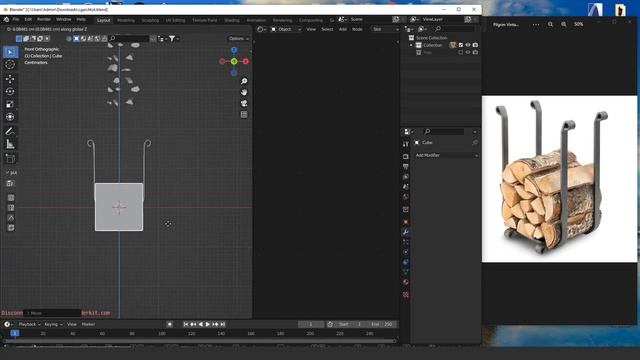The image size is (640, 360).
Task: Zoom out on the photo viewer
Action: click(551, 24)
